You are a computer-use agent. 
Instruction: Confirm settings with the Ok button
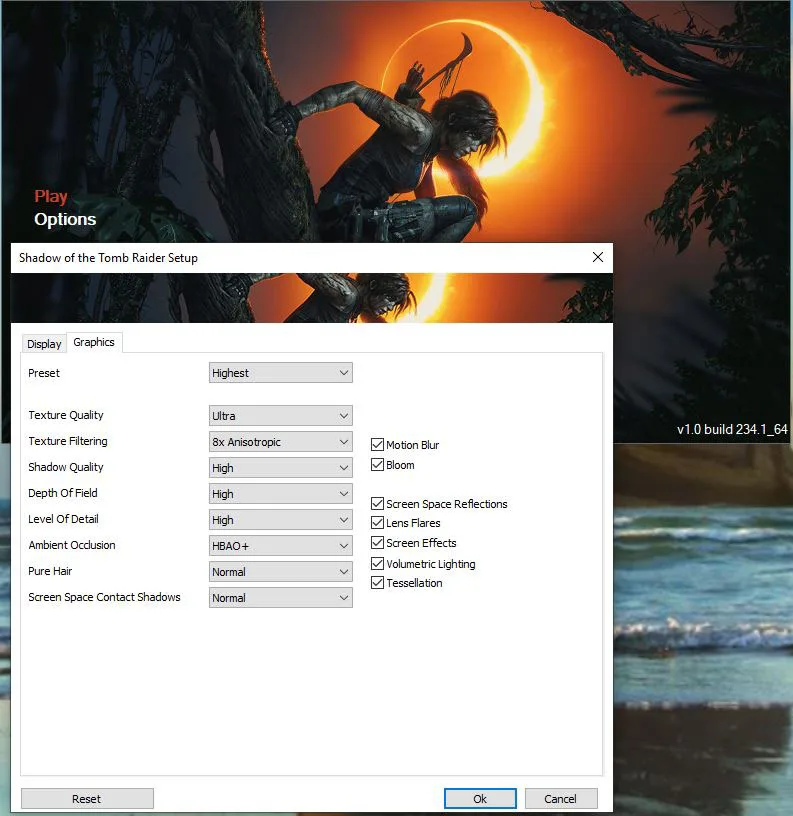tap(480, 798)
